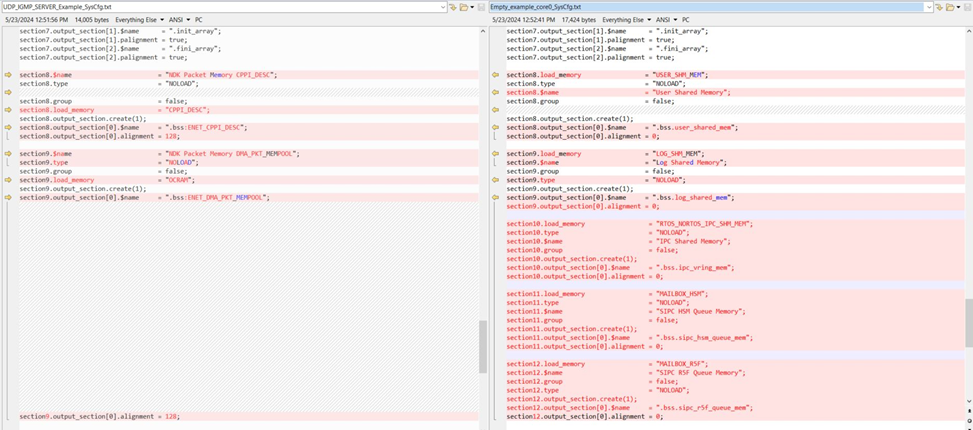973x430 pixels.
Task: Open the right ANSI encoding dropdown
Action: 667,20
